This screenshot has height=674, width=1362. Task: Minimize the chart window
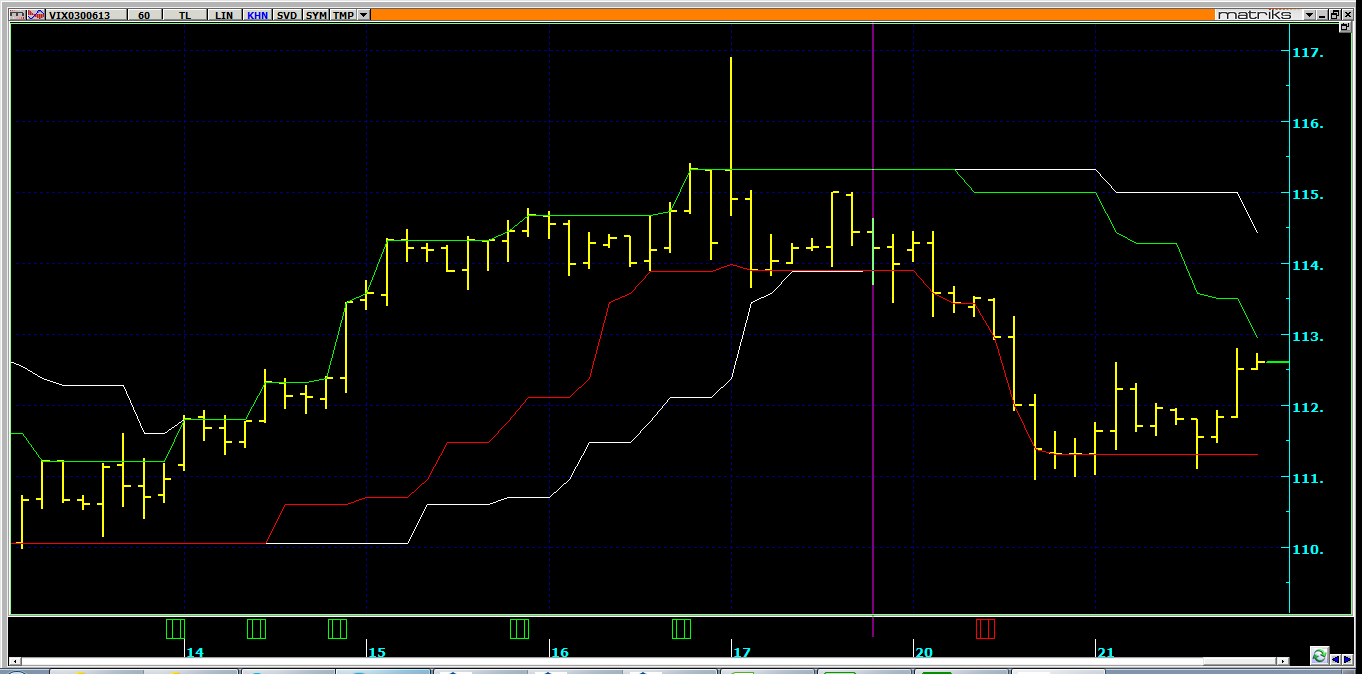pos(1322,15)
